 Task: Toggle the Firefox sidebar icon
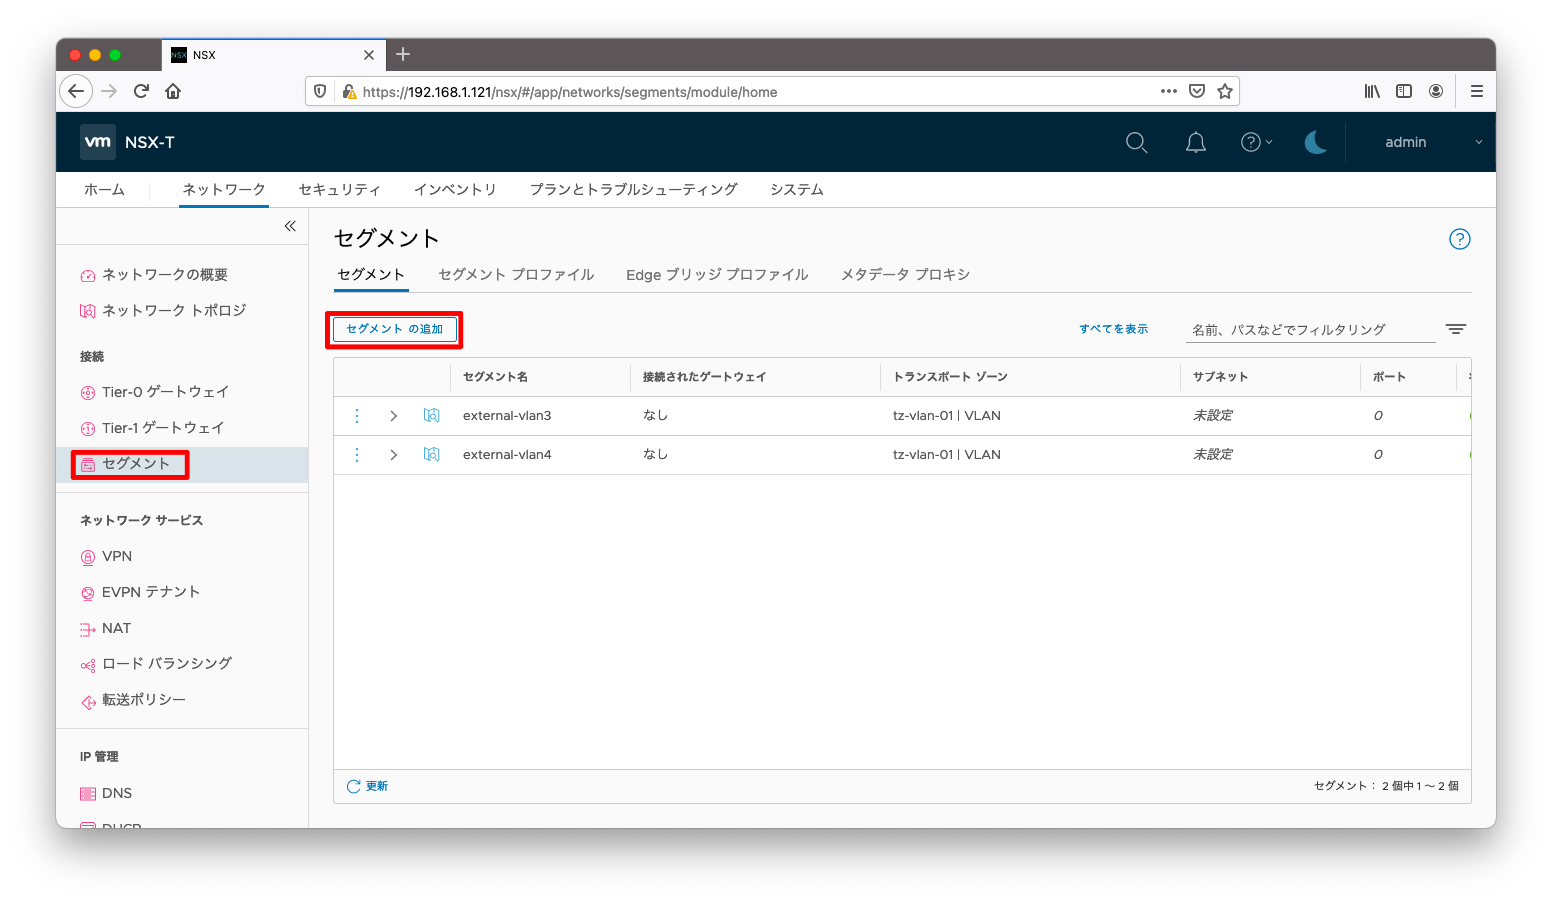click(x=1404, y=91)
